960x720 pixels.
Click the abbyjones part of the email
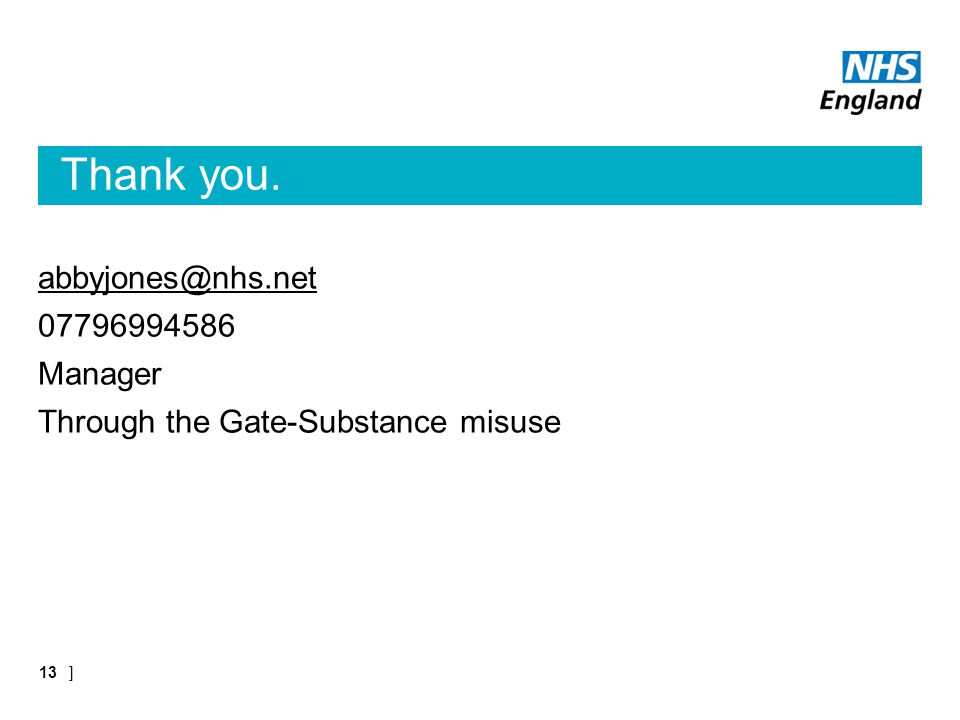pos(108,279)
